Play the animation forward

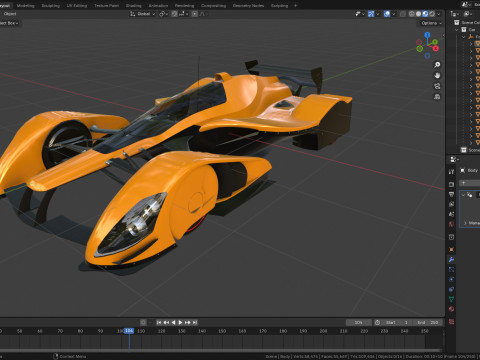(180, 322)
